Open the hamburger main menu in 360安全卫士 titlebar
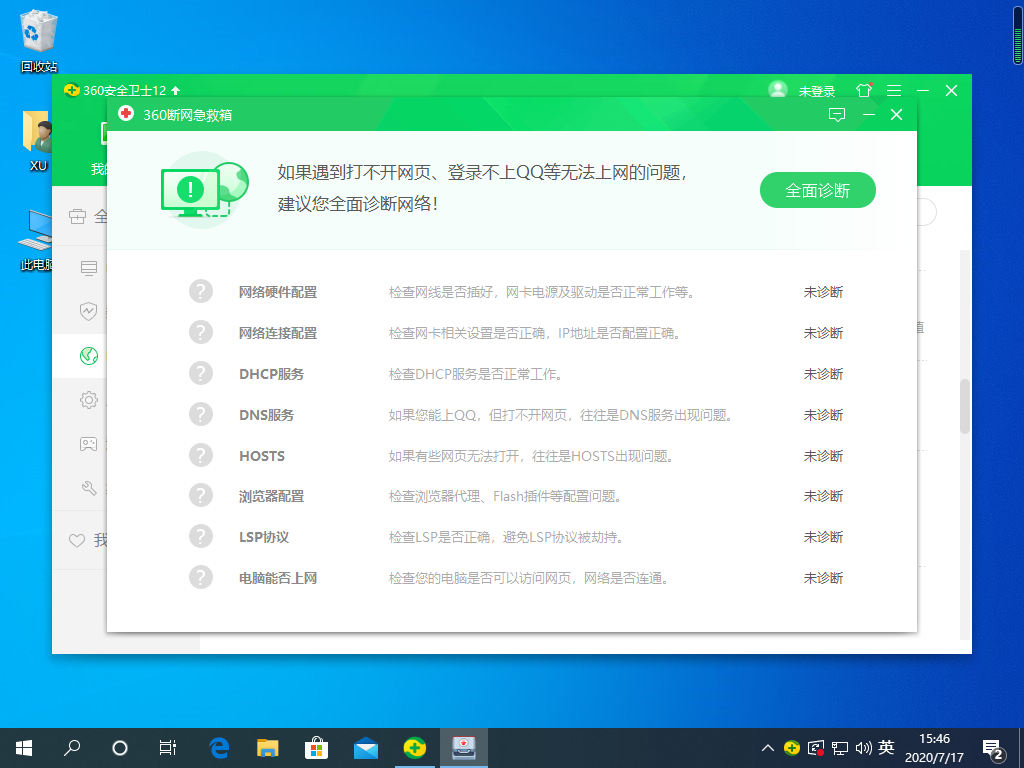The width and height of the screenshot is (1024, 768). (894, 90)
